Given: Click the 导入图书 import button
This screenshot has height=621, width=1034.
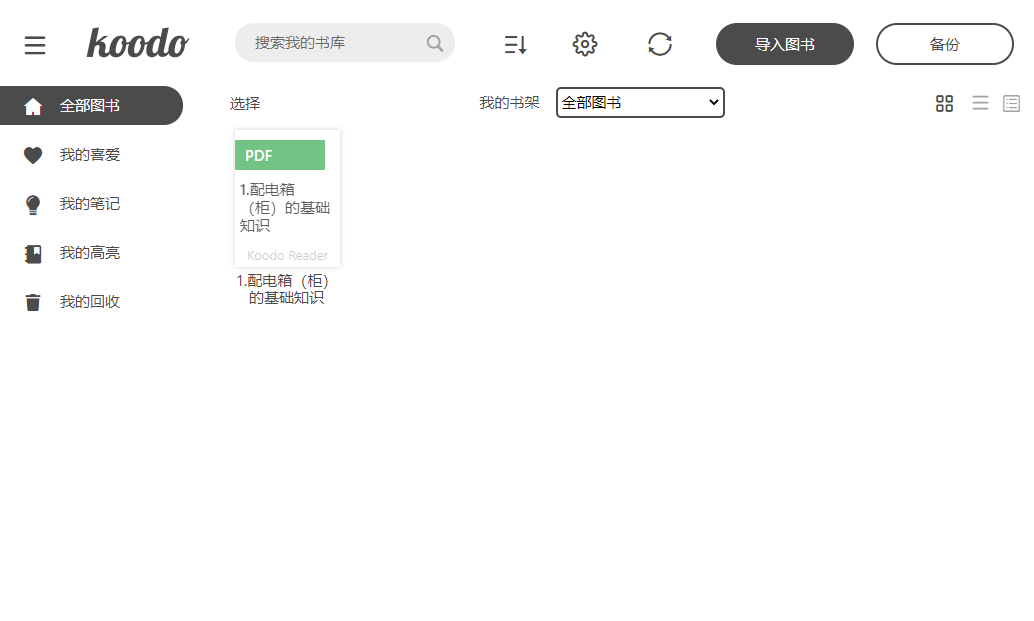Looking at the screenshot, I should pos(785,44).
